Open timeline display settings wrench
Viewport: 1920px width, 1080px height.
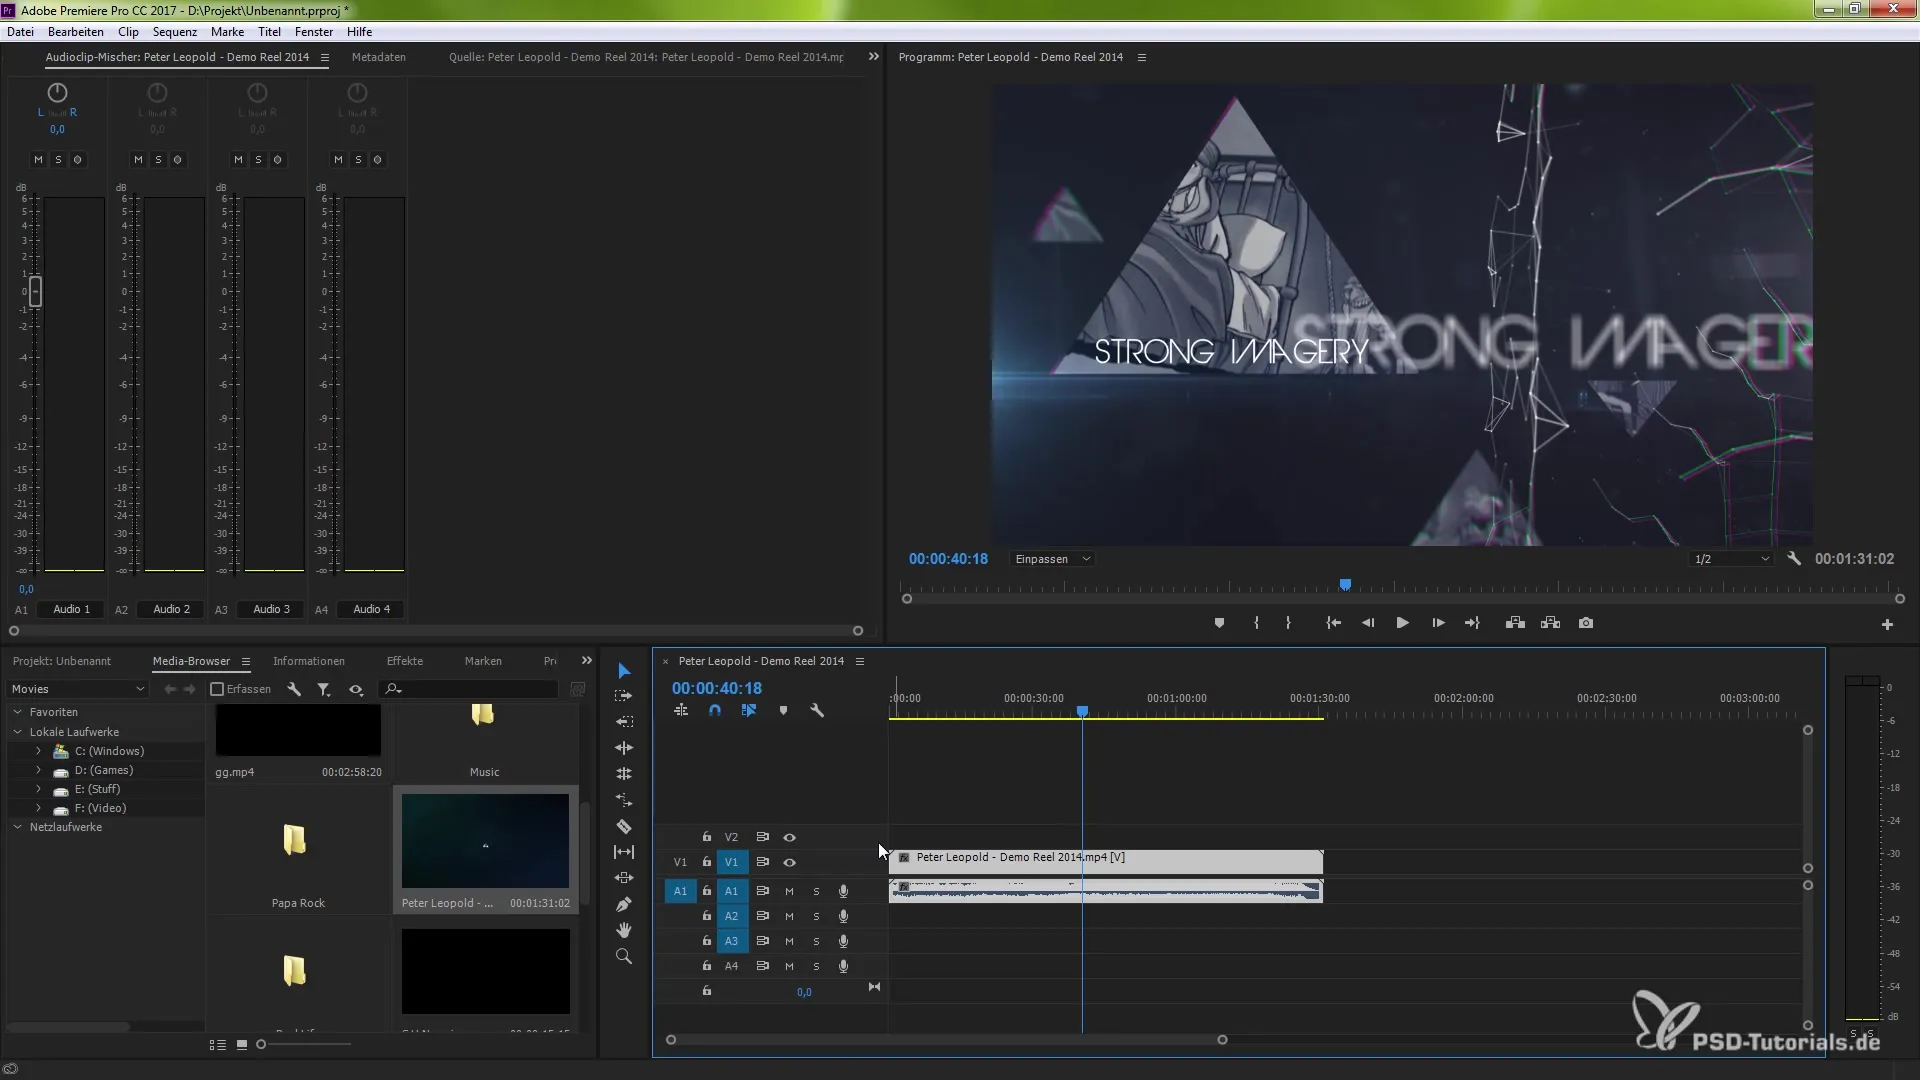coord(817,710)
